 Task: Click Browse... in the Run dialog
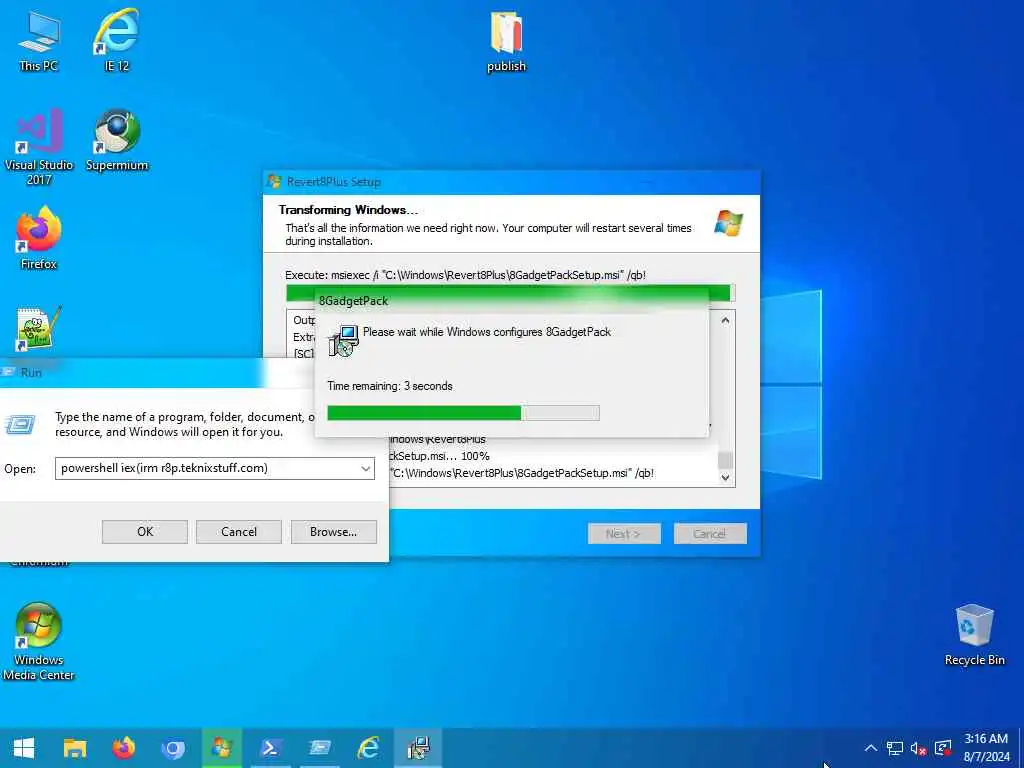coord(334,532)
